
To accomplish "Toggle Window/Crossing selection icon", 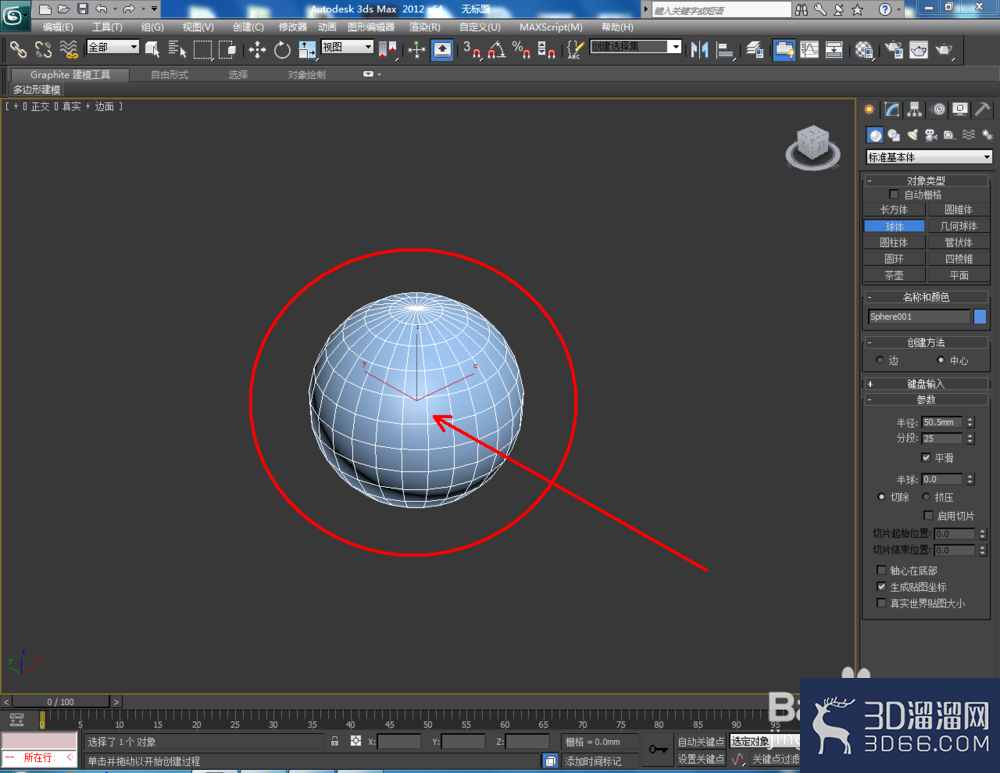I will coord(227,49).
